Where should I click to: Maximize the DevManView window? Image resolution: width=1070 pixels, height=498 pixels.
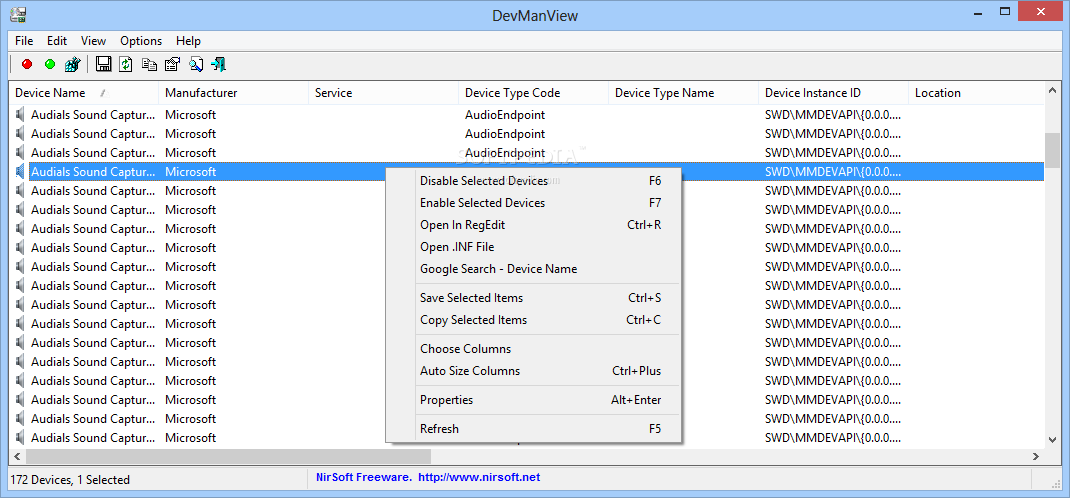[1004, 12]
